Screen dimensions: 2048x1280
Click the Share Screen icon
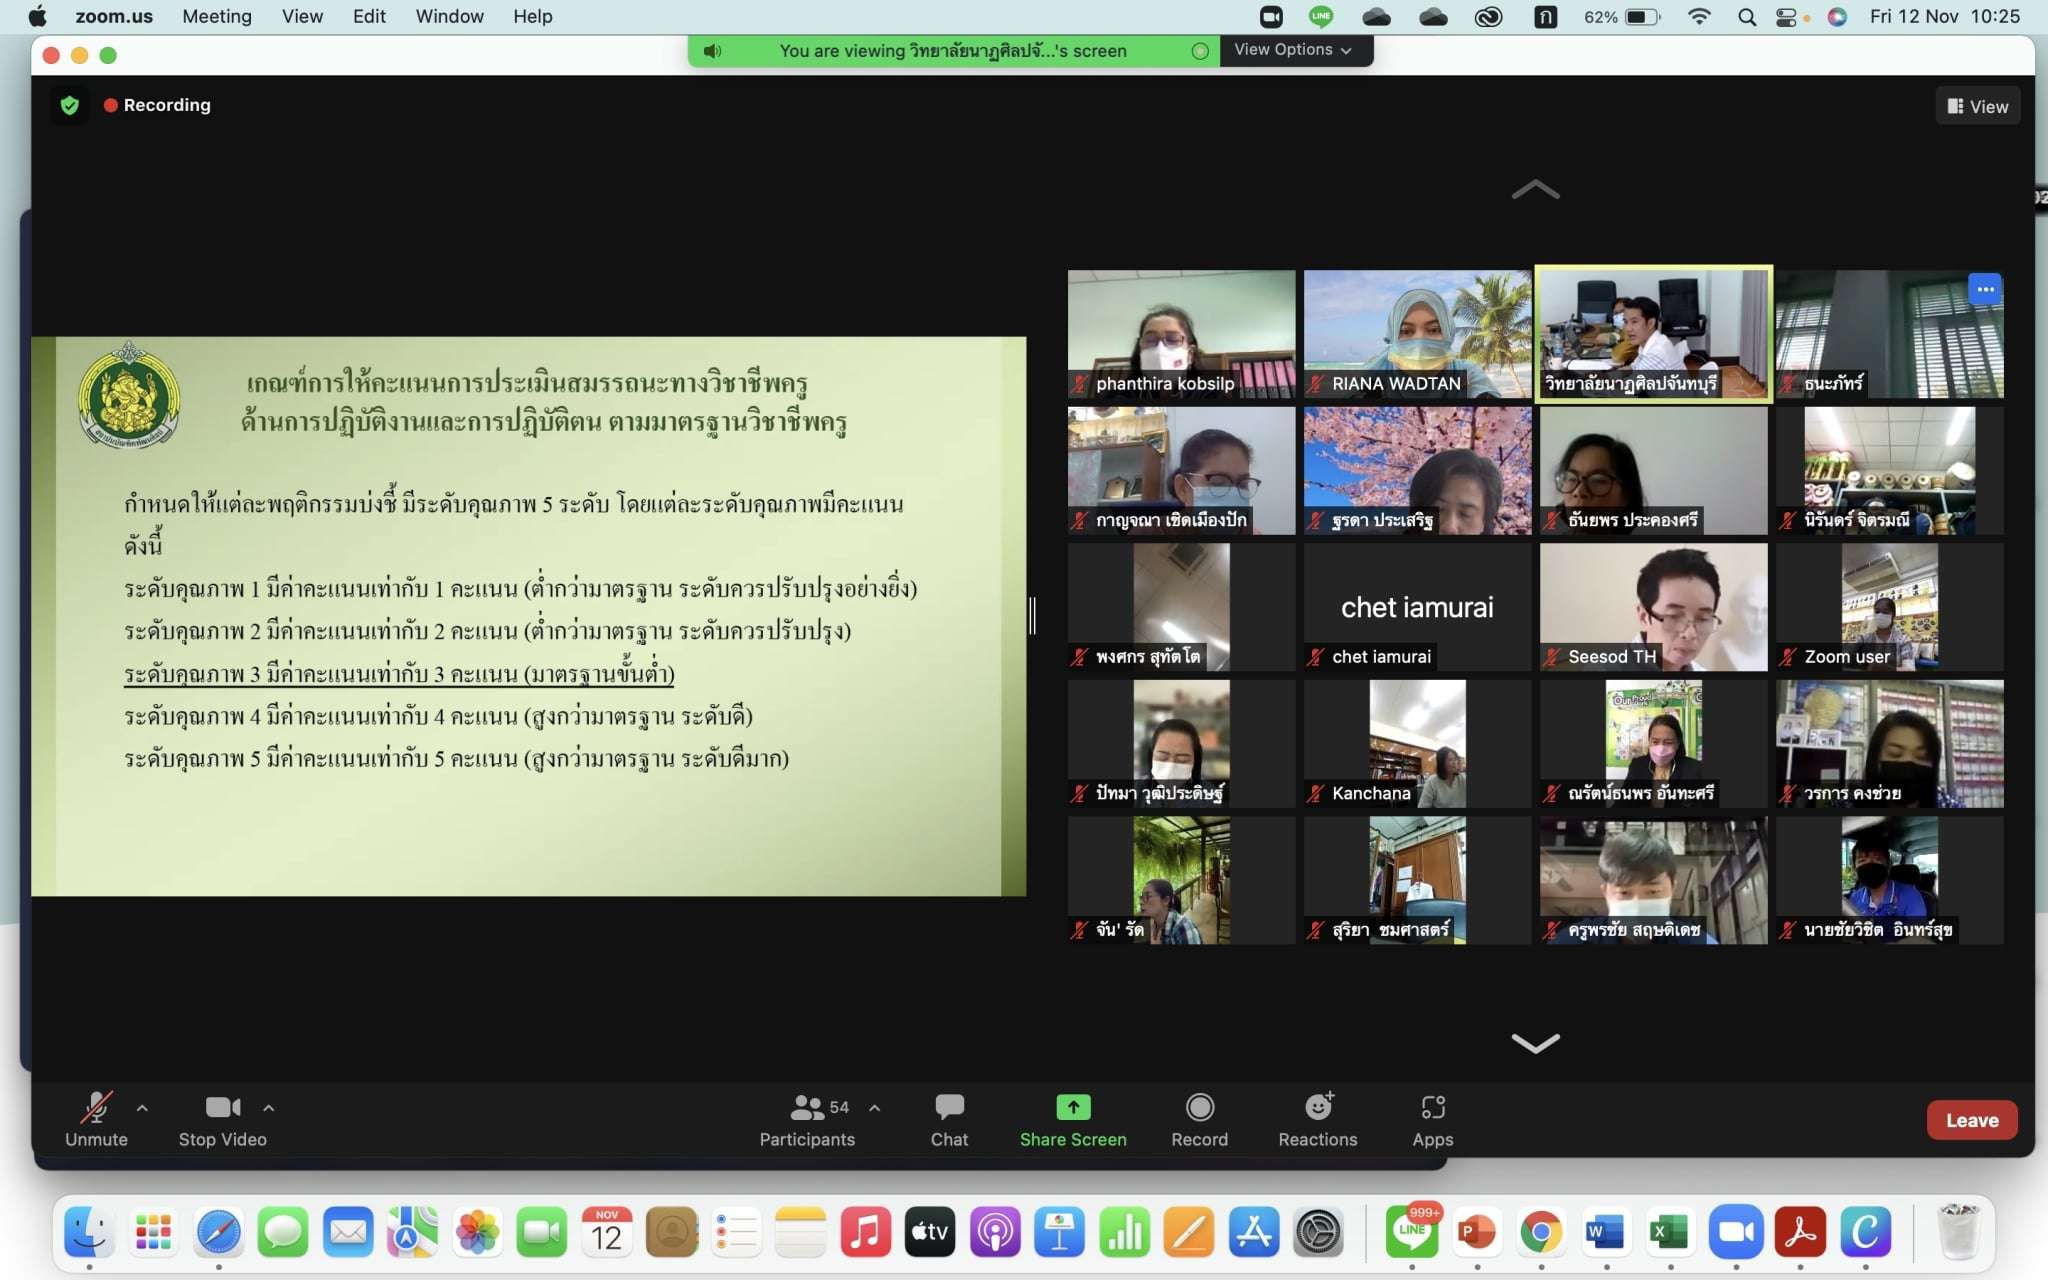coord(1072,1107)
